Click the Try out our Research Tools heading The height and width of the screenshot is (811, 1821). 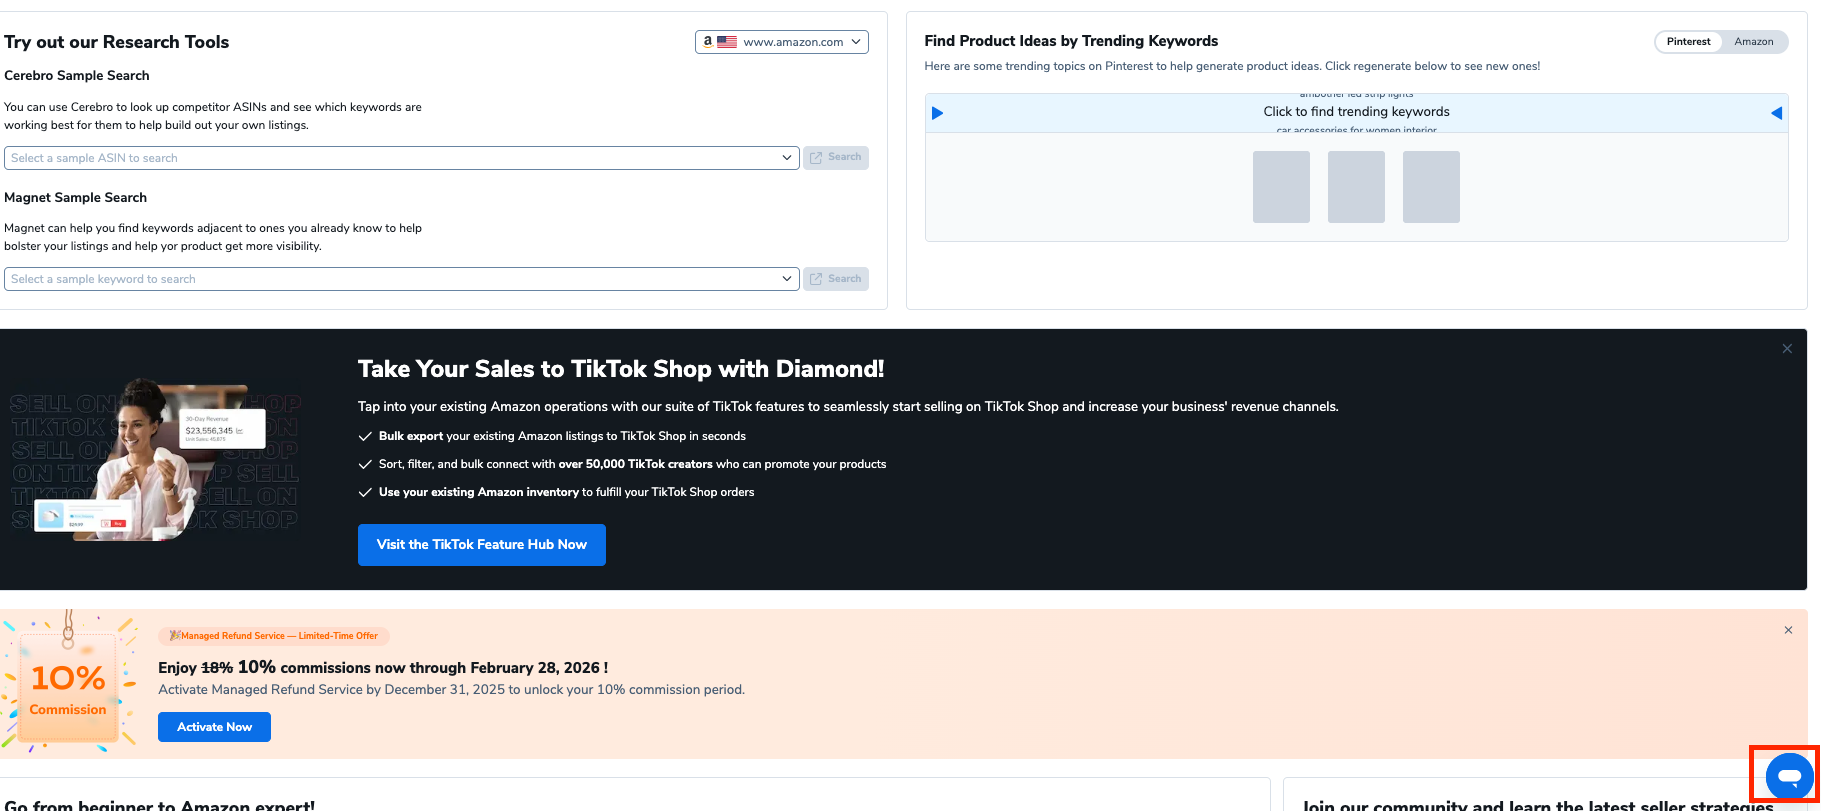[117, 42]
